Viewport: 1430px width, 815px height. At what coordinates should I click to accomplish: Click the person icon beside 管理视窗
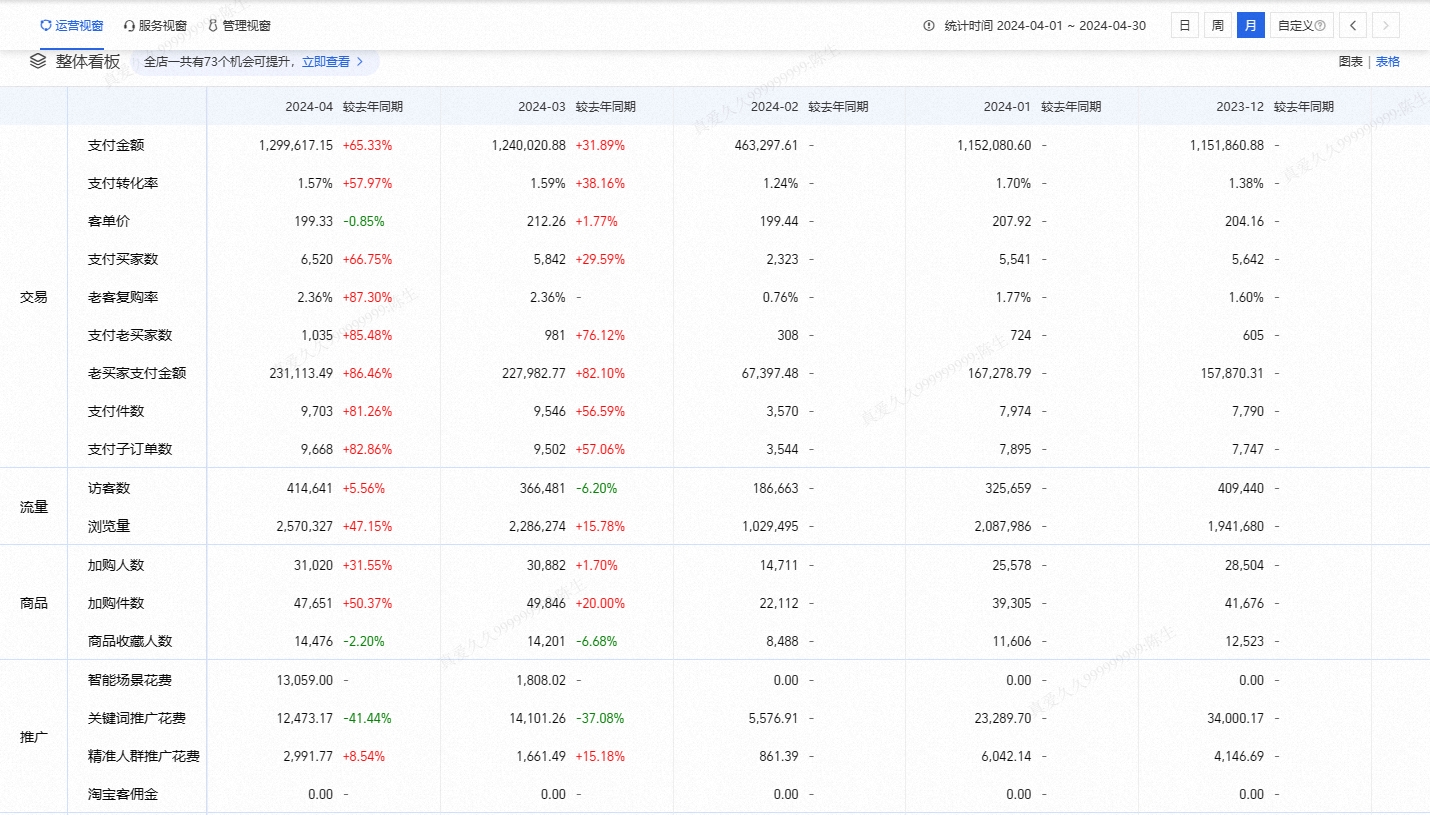coord(213,26)
